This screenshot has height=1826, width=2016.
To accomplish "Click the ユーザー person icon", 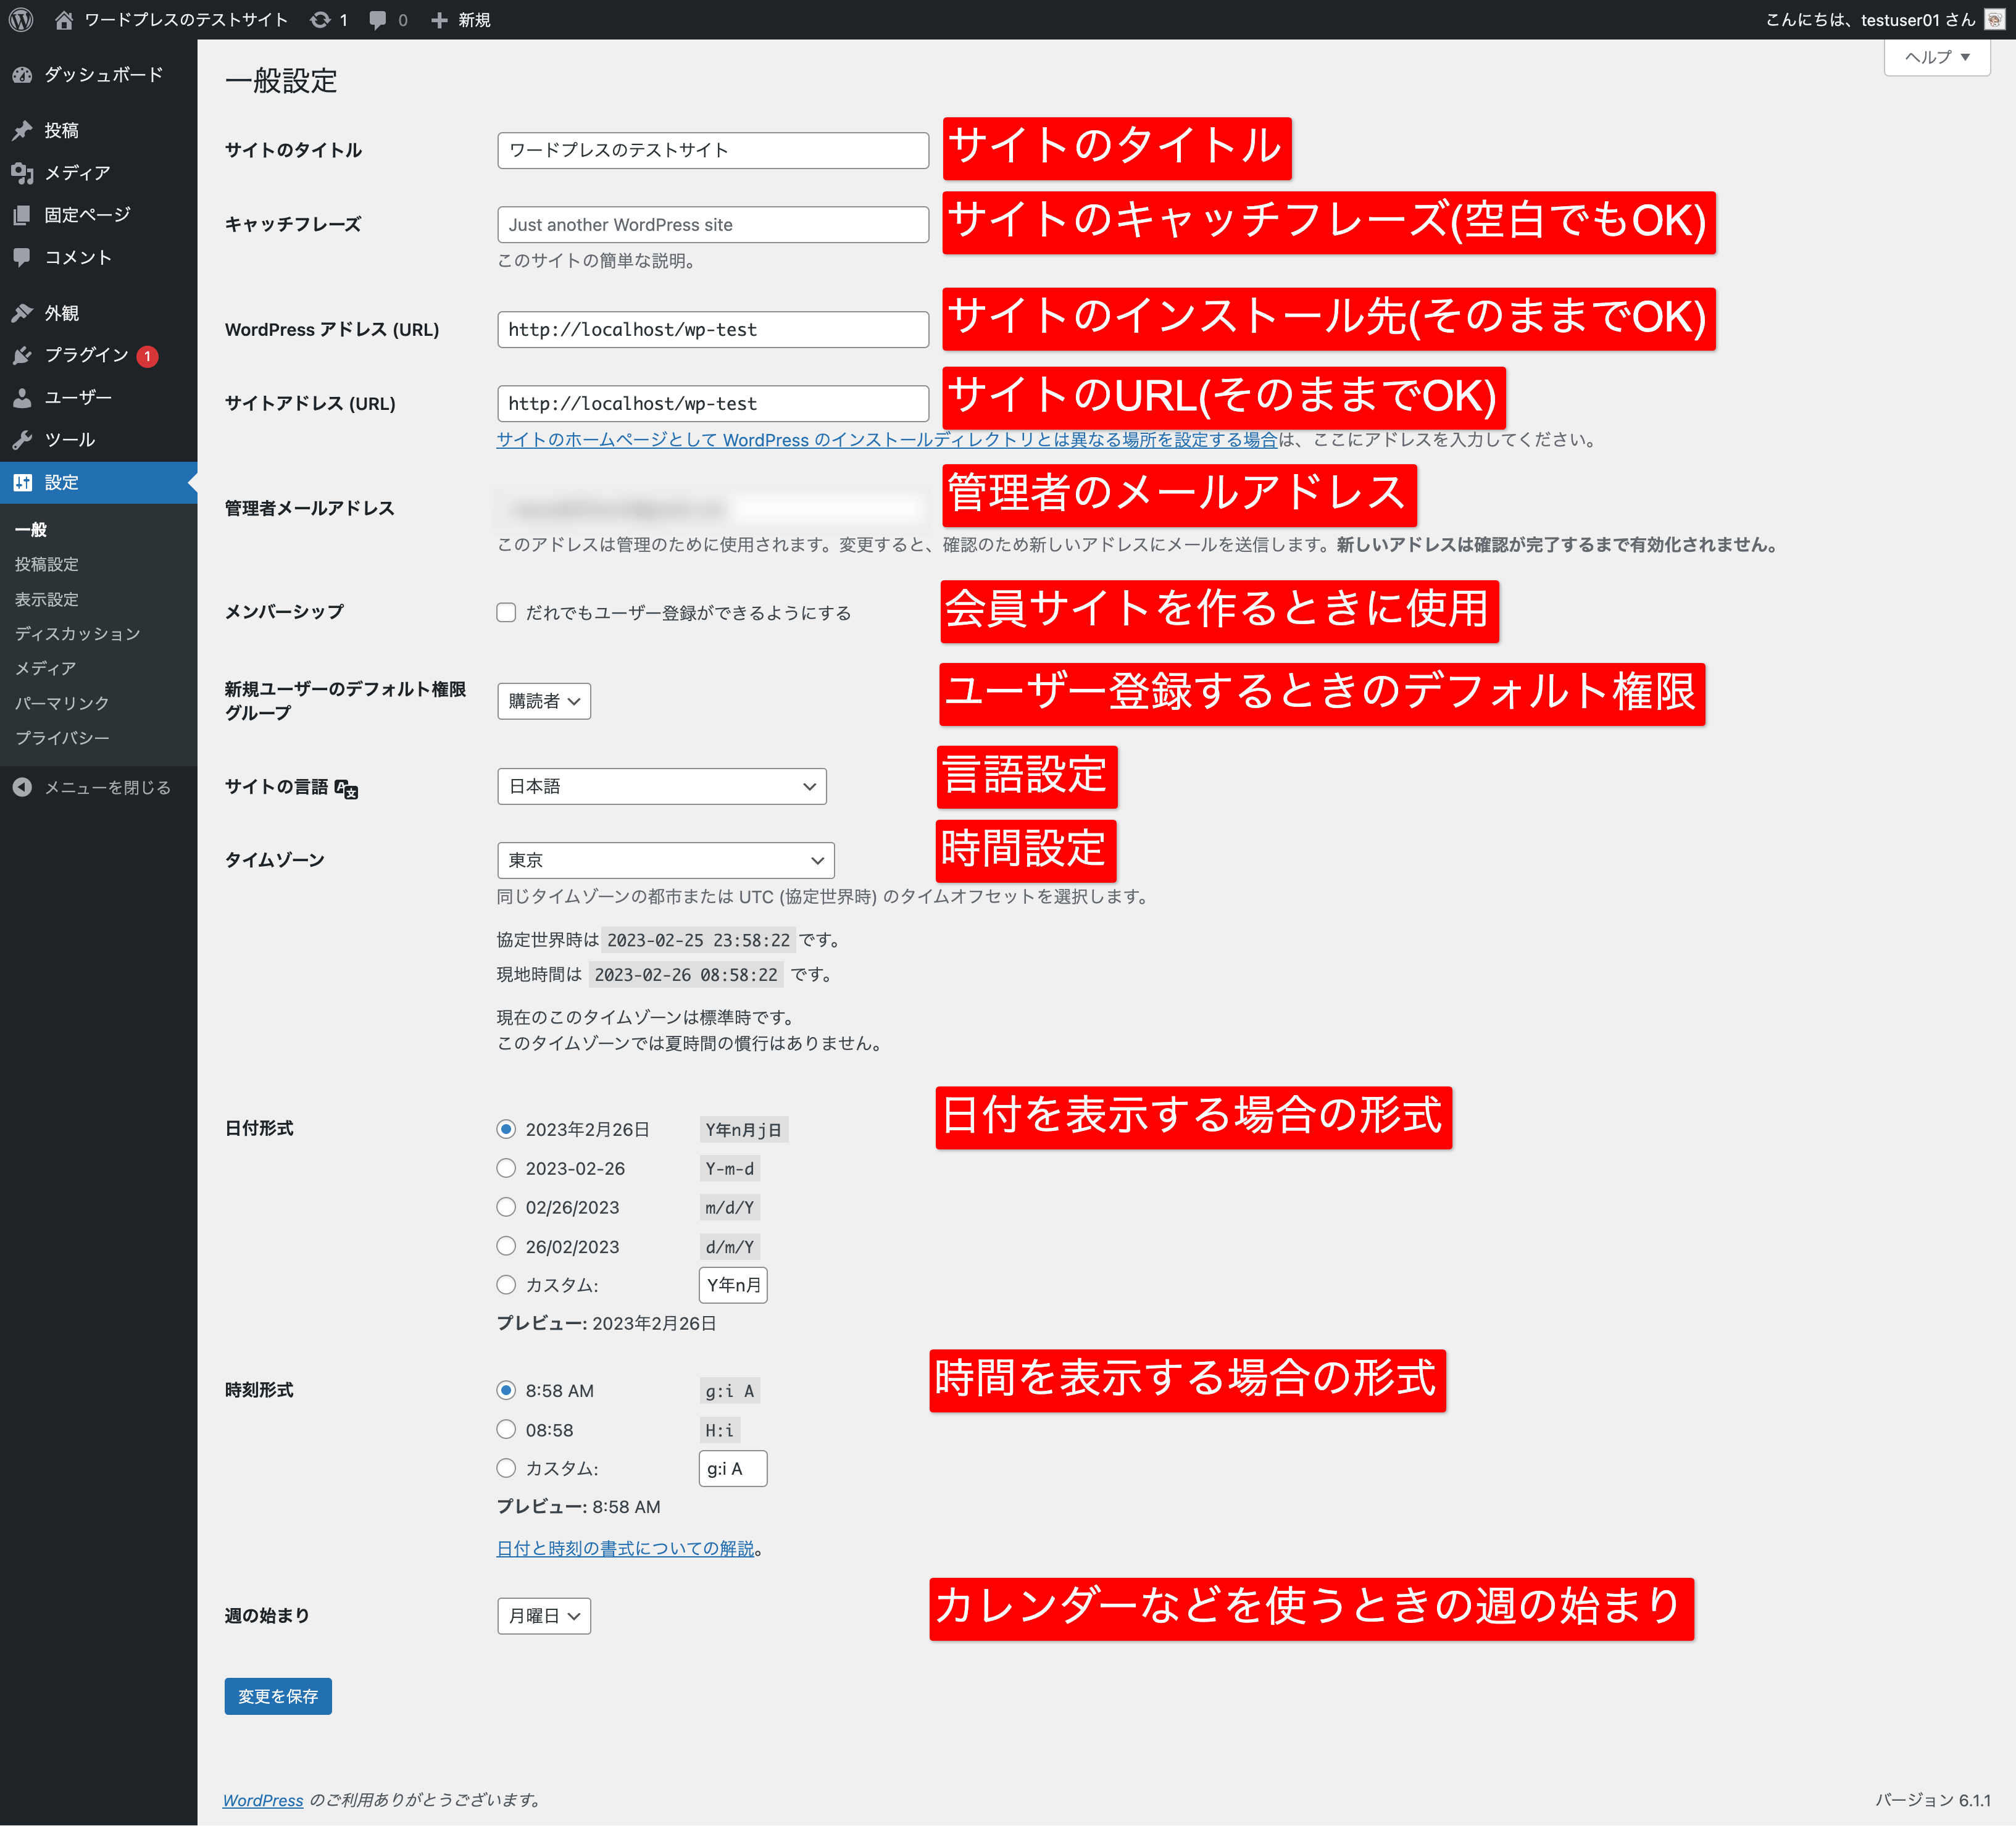I will point(22,398).
